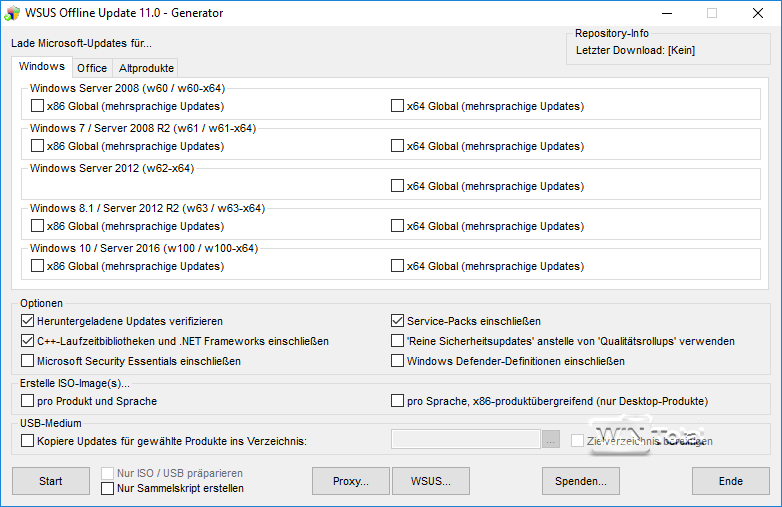782x507 pixels.
Task: Click the browse (...) button for target directory
Action: tap(551, 440)
